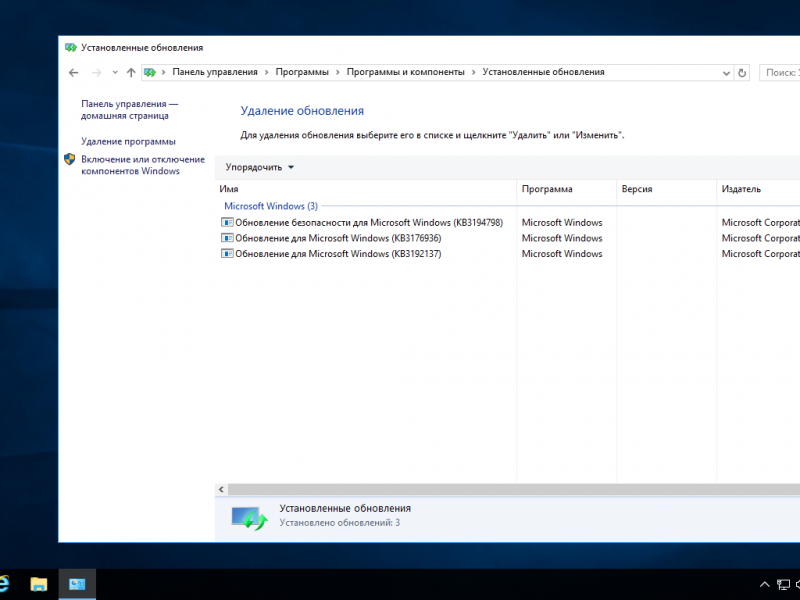The image size is (800, 600).
Task: Click Microsoft Windows program cell for KB3194798
Action: tap(562, 222)
